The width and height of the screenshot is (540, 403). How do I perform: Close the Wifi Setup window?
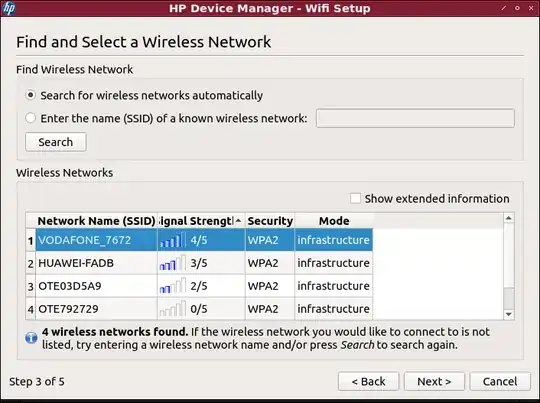pyautogui.click(x=531, y=8)
